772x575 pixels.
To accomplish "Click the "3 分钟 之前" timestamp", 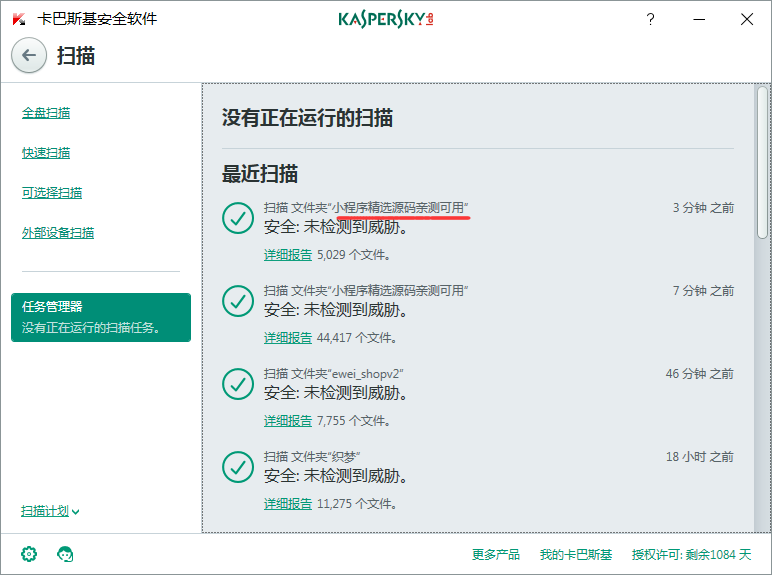I will click(703, 208).
